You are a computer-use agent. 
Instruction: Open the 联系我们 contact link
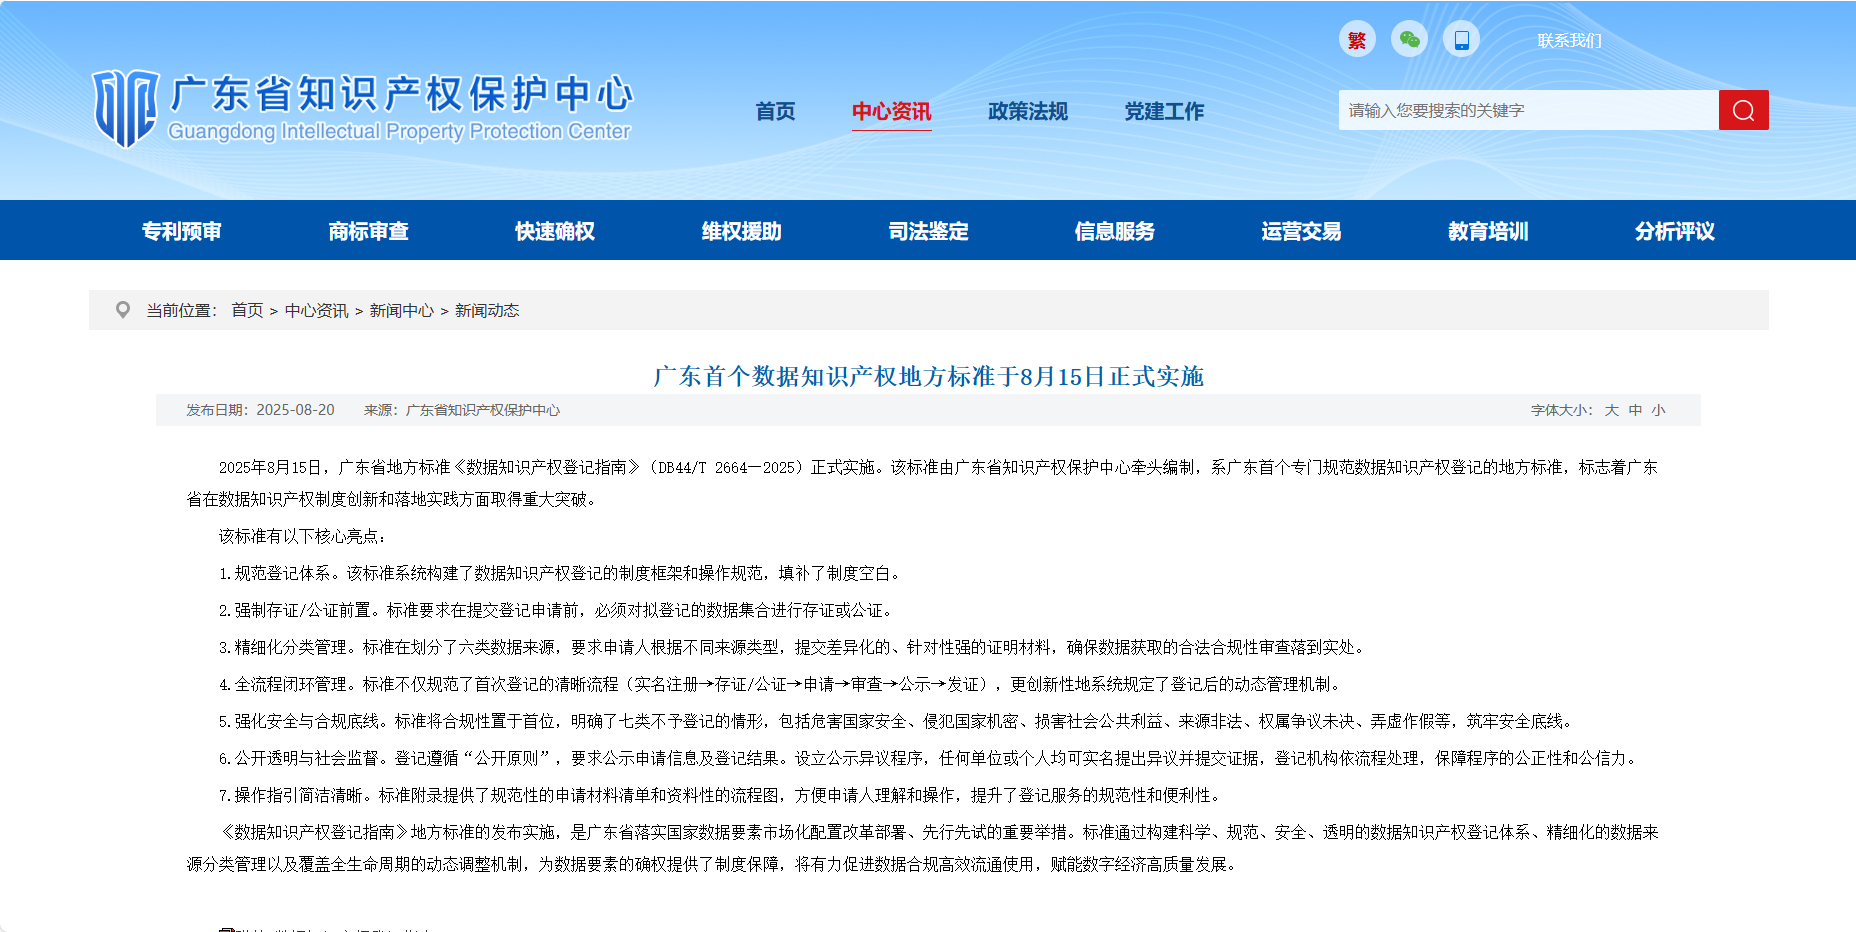click(1569, 41)
